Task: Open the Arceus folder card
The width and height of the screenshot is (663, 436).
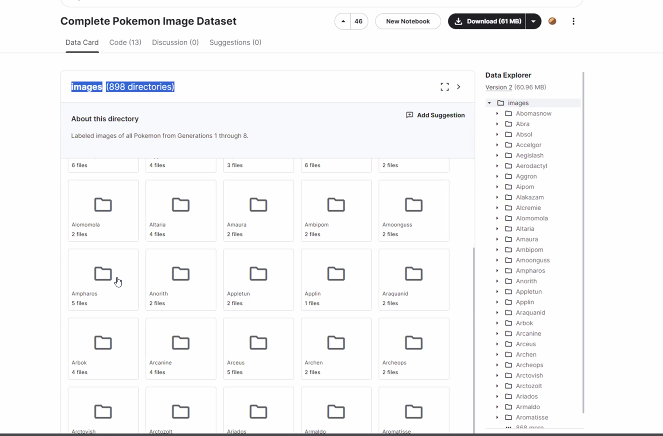Action: (258, 348)
